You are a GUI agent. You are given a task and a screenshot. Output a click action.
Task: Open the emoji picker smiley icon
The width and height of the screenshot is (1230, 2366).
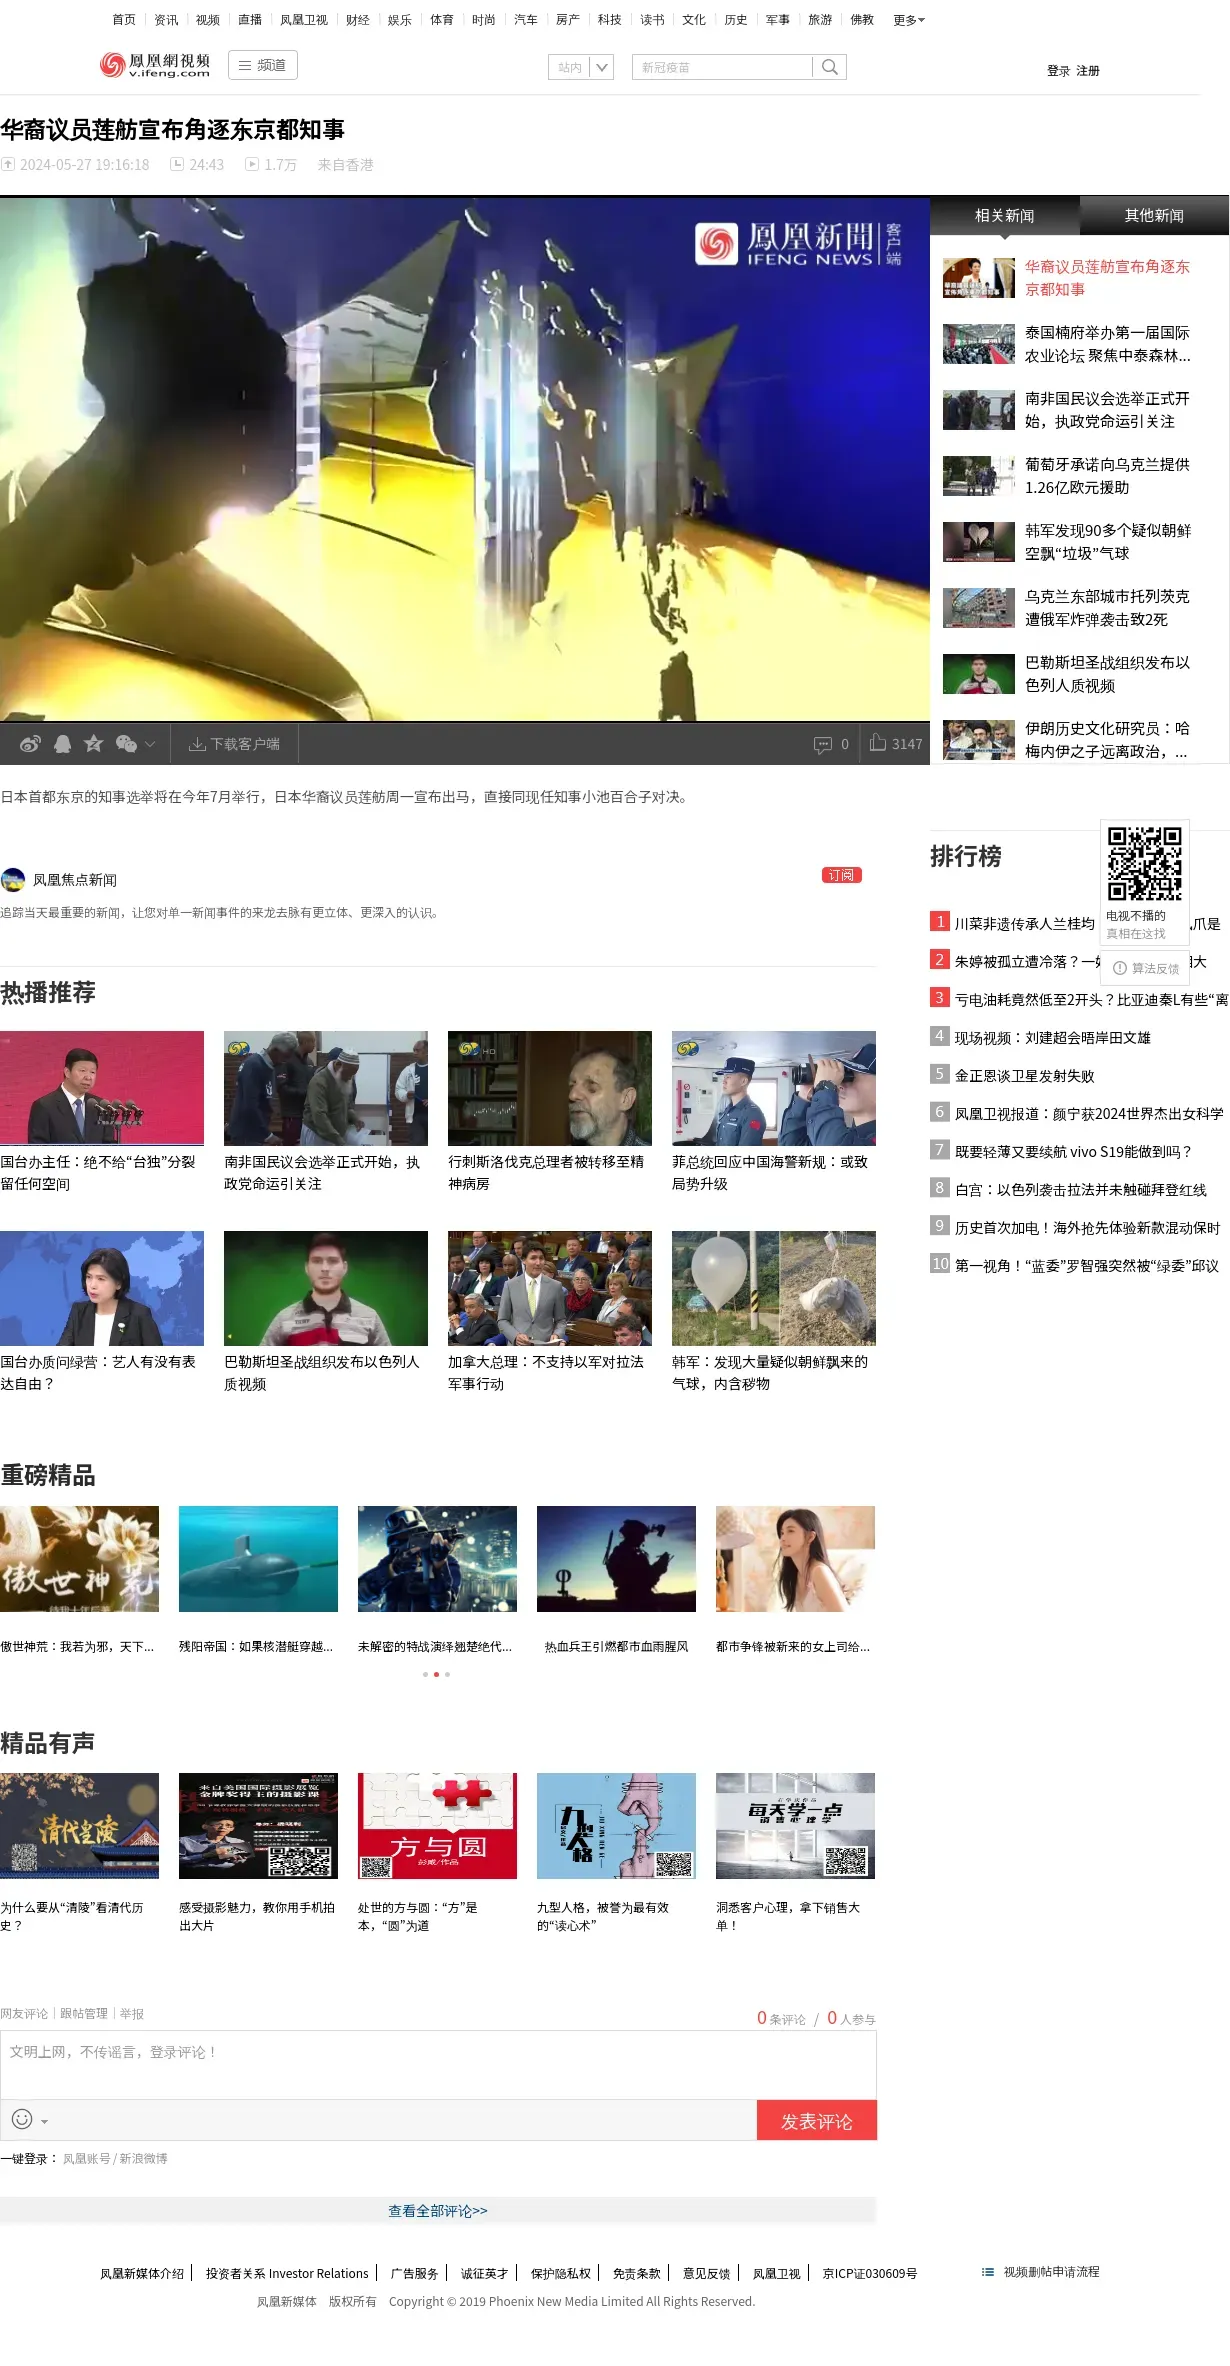click(22, 2119)
